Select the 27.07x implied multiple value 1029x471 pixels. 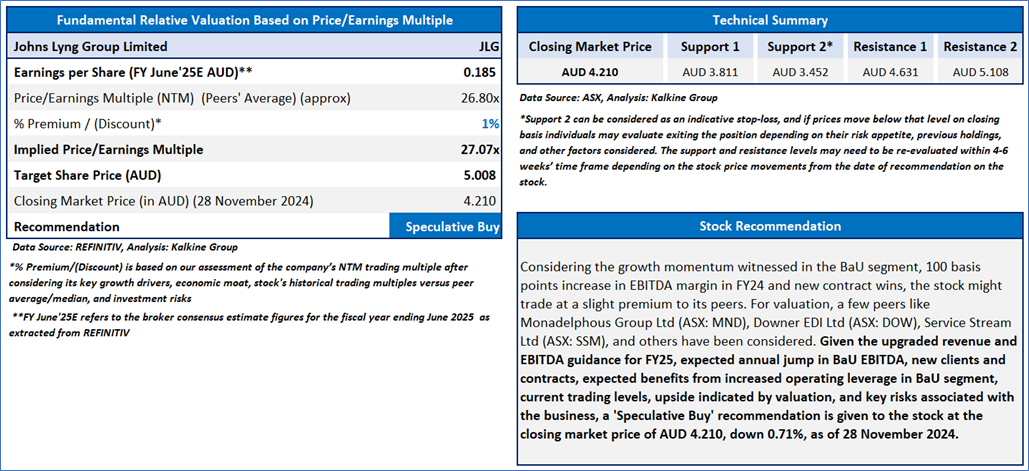[x=479, y=150]
